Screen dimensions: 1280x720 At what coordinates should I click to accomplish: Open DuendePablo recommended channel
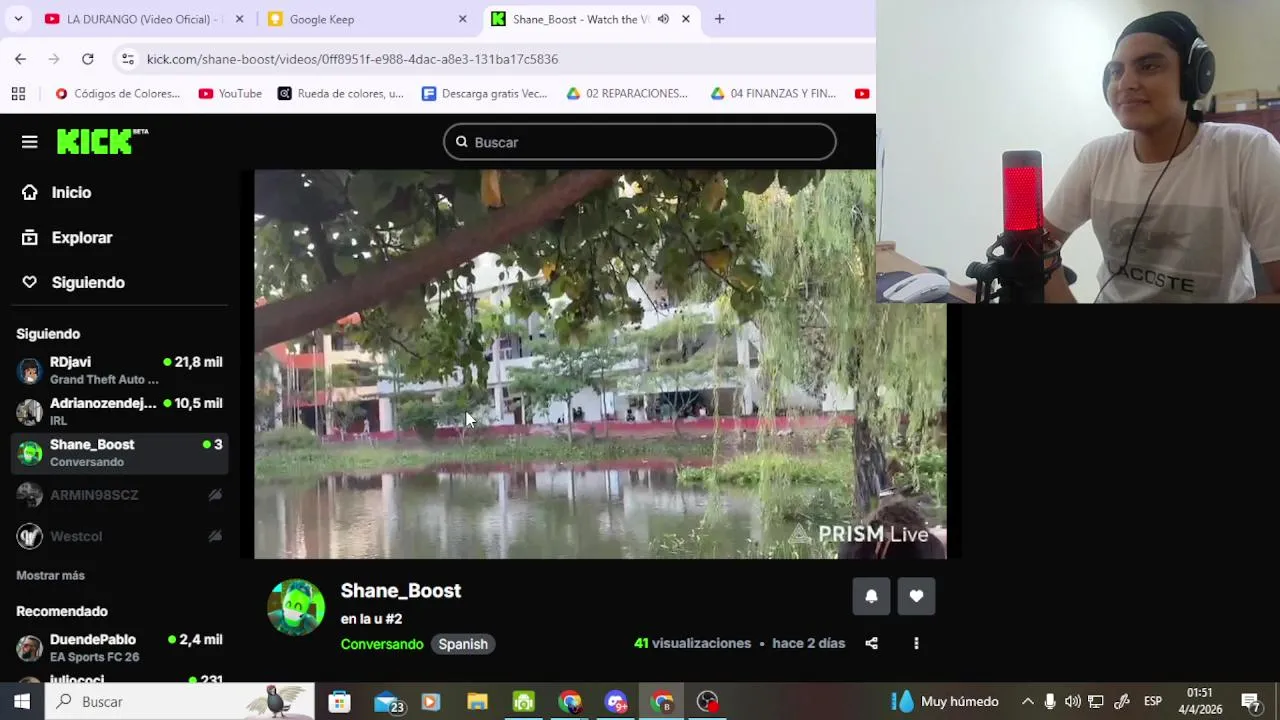click(119, 647)
